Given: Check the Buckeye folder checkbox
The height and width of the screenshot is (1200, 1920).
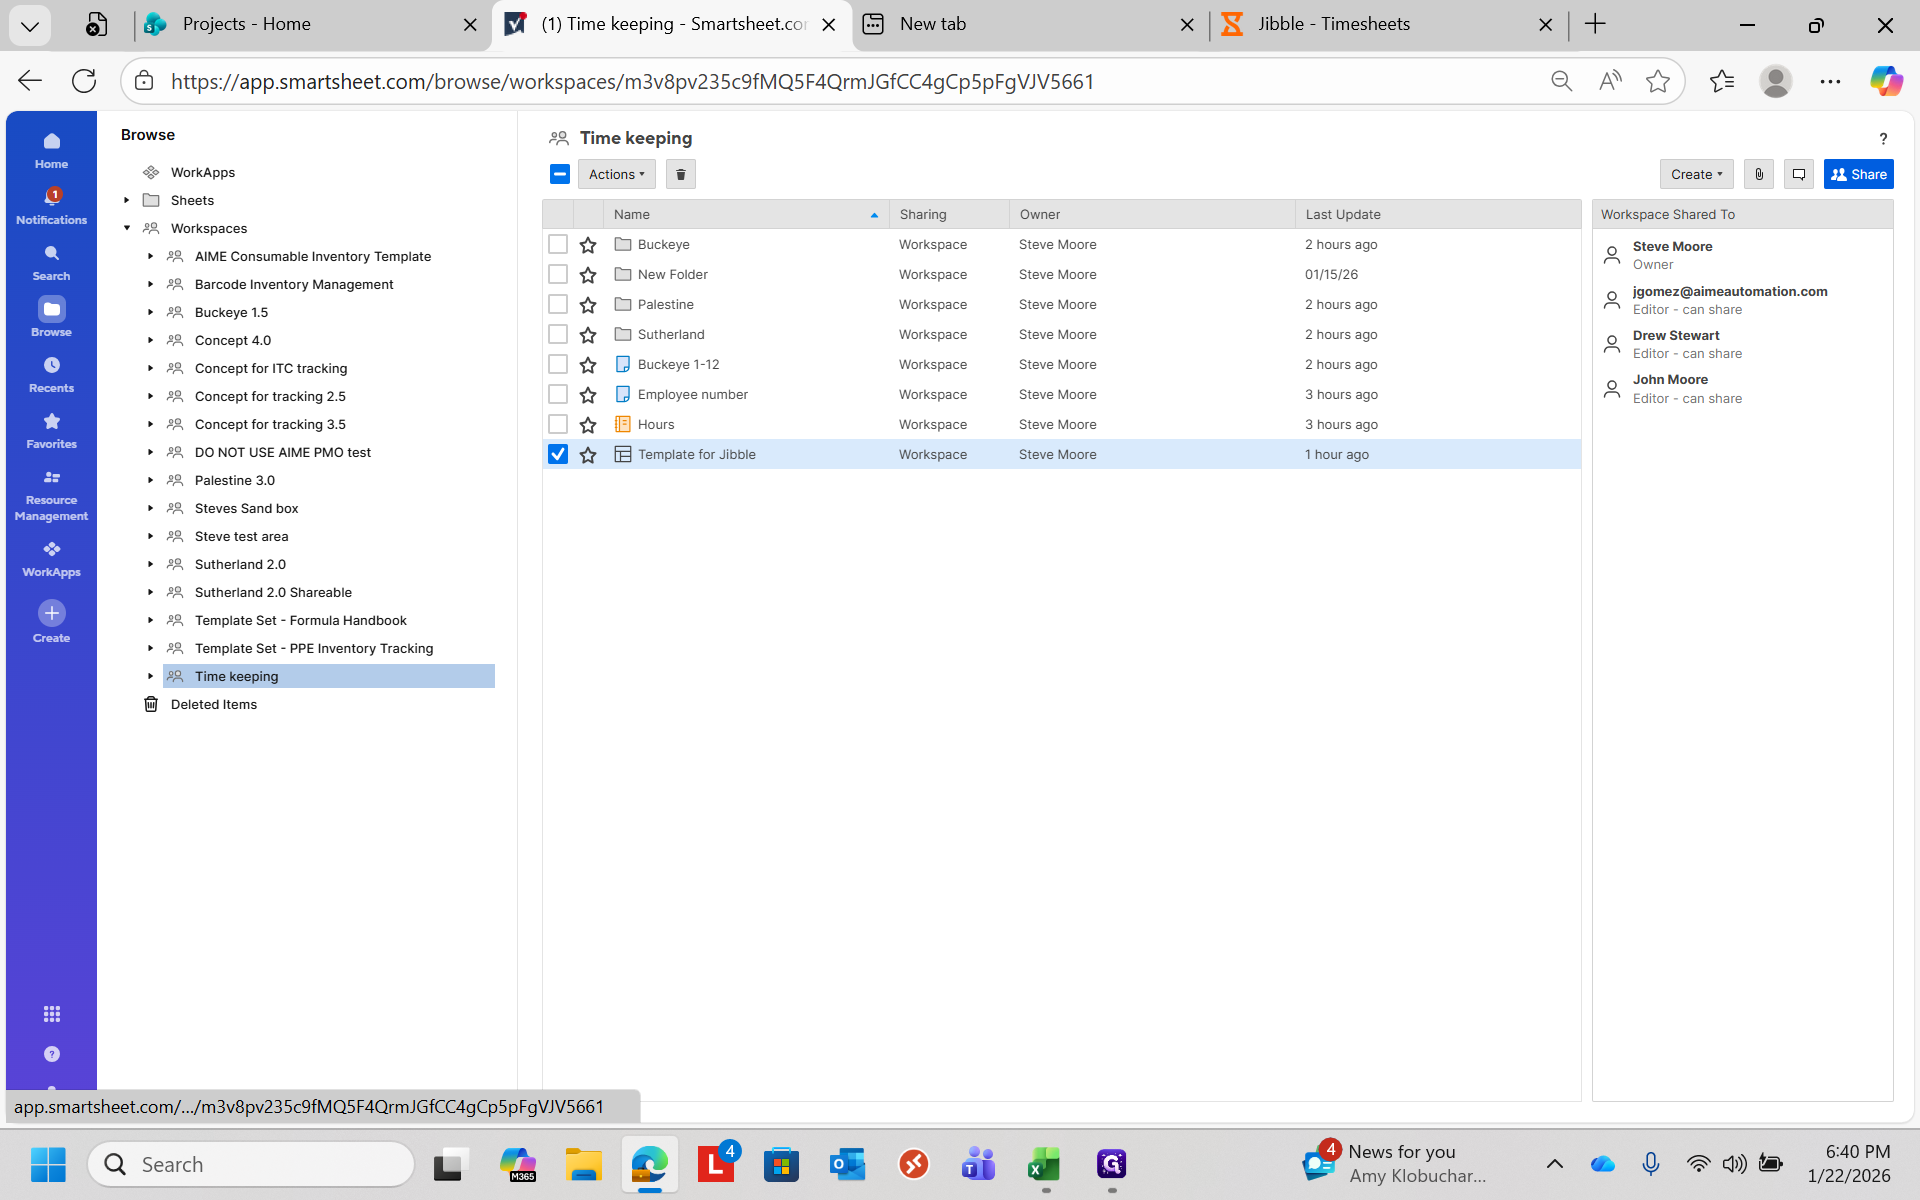Looking at the screenshot, I should click(558, 244).
